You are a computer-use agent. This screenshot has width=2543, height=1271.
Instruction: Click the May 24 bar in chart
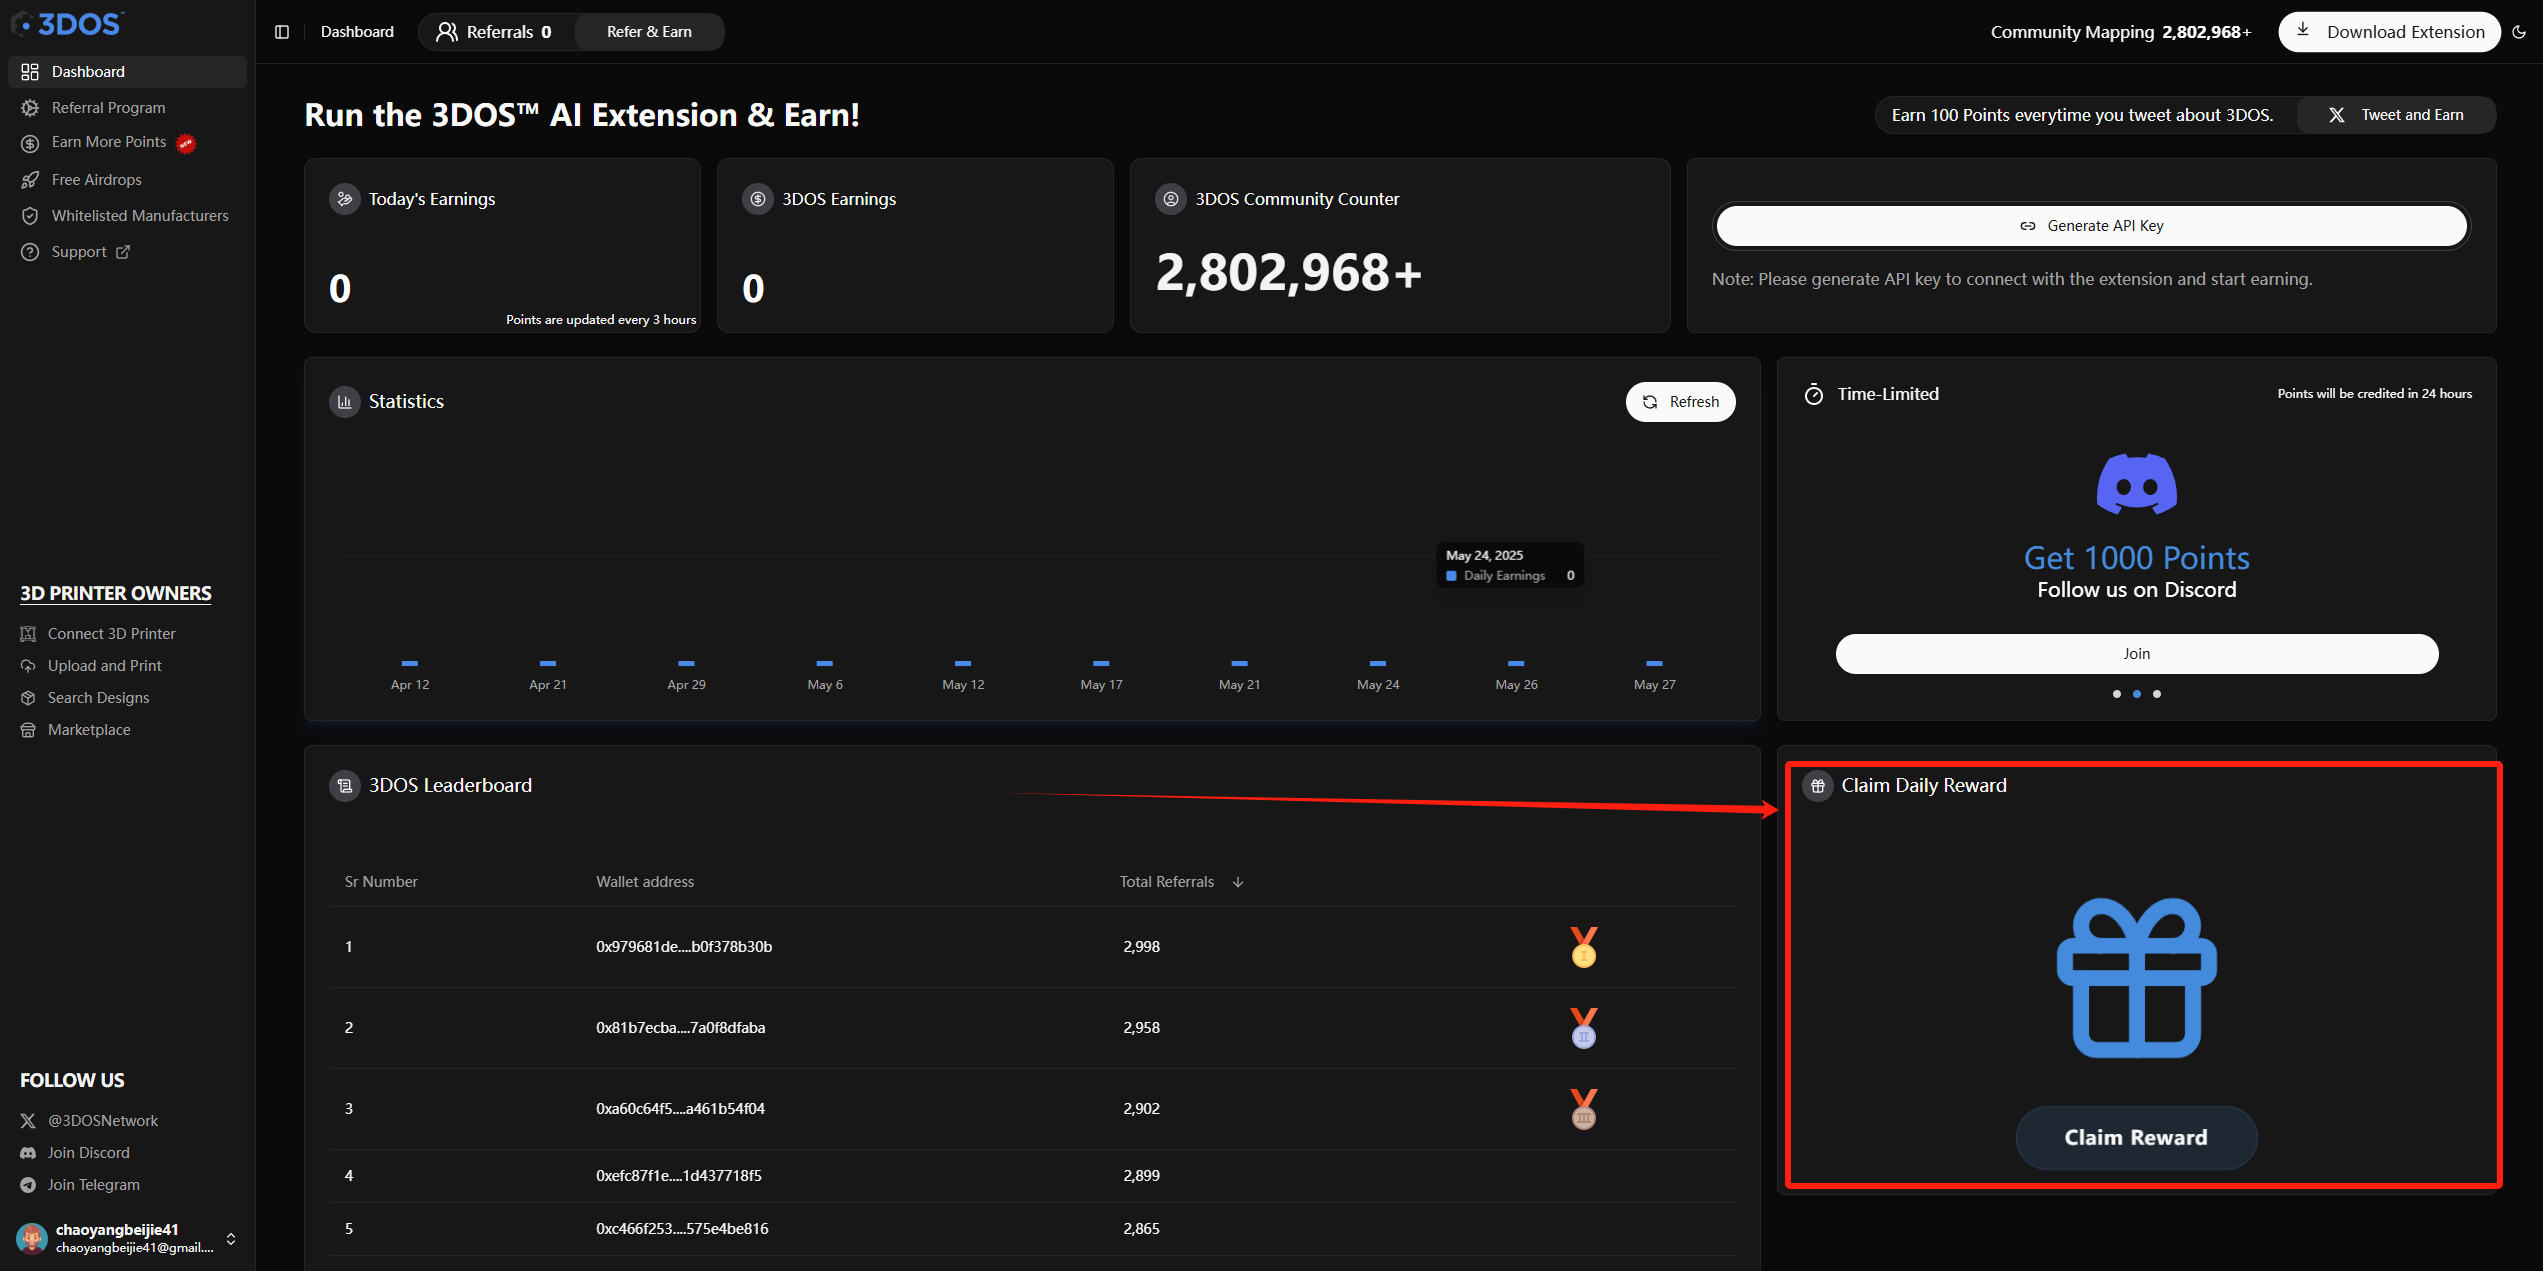pyautogui.click(x=1378, y=663)
